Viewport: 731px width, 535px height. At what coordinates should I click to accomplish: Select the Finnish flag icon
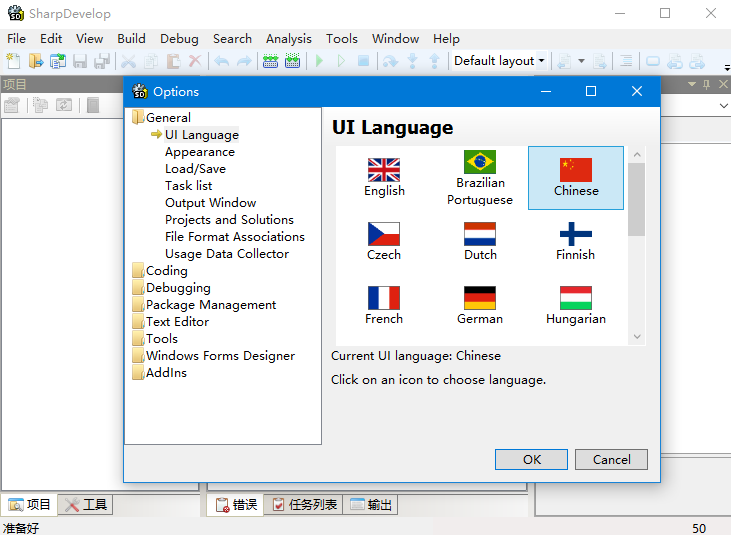(x=576, y=234)
